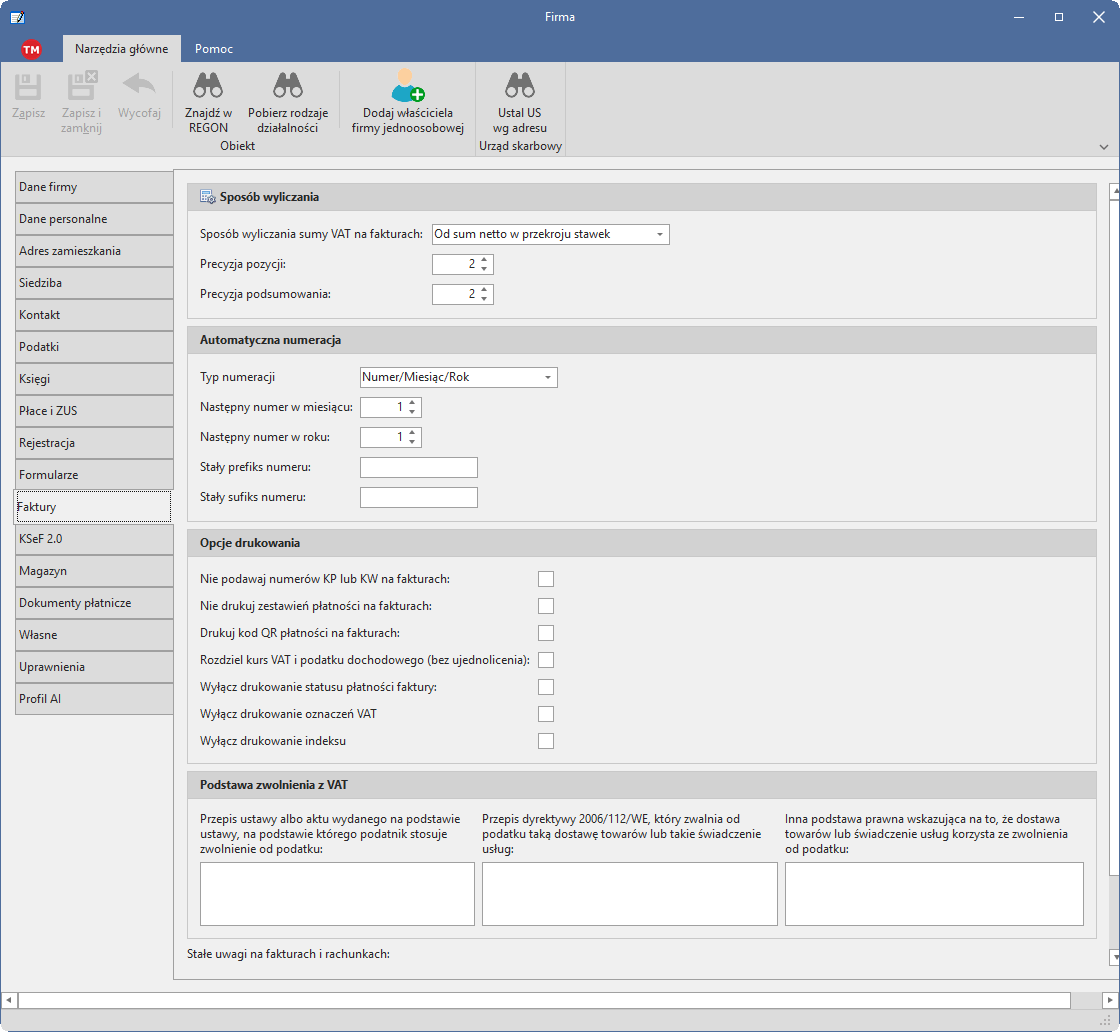Decrease 'Następny numer w roku' value
Viewport: 1120px width, 1032px height.
pos(412,441)
